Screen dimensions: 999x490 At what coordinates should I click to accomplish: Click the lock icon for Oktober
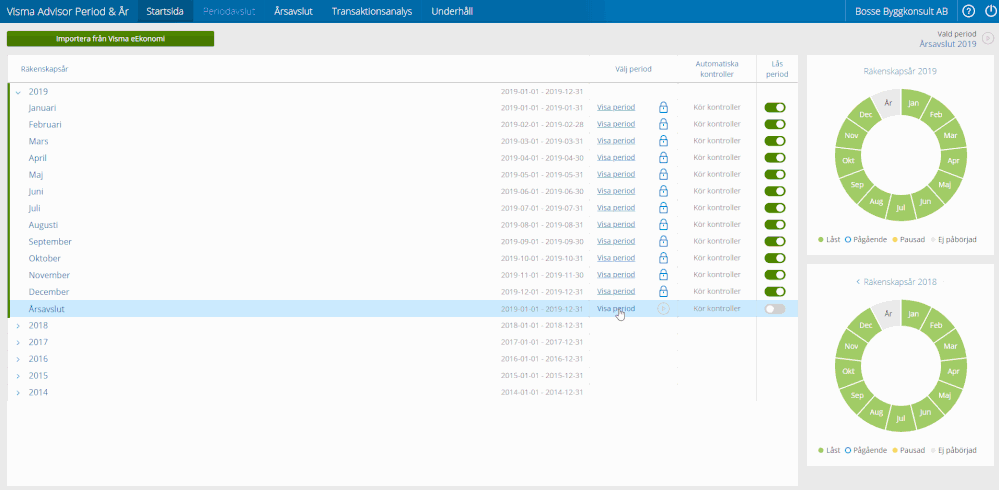click(663, 258)
